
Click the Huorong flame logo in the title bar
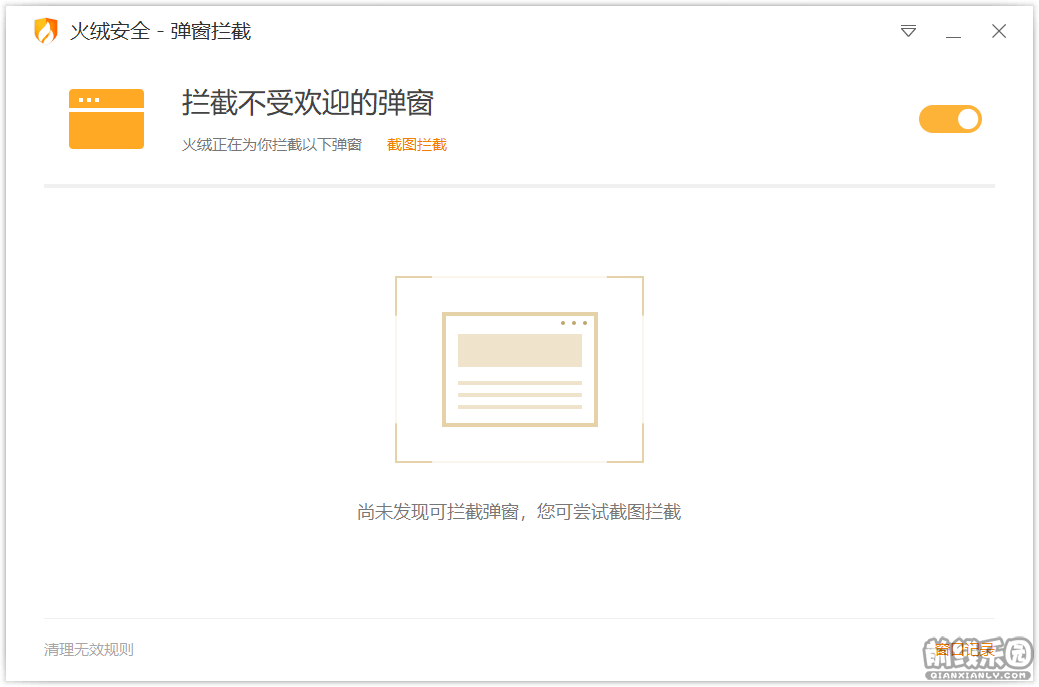44,31
